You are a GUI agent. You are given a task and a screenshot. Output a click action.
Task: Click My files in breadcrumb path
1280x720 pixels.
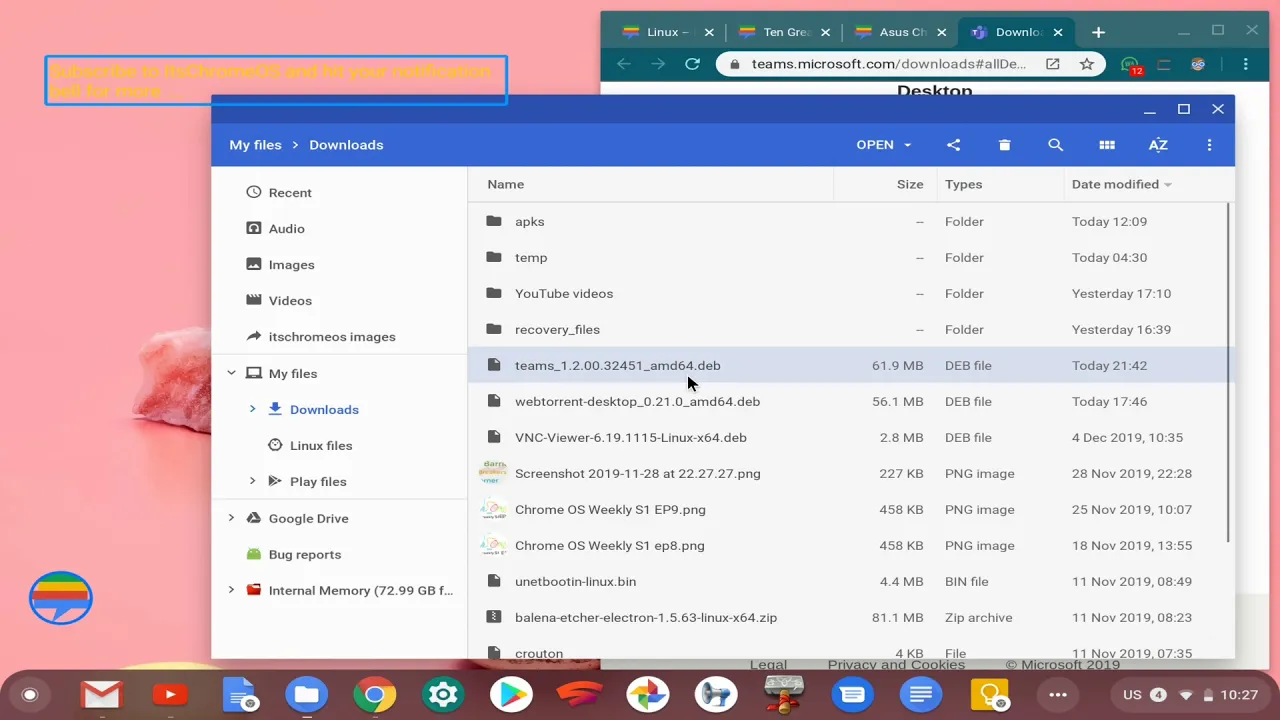coord(255,145)
